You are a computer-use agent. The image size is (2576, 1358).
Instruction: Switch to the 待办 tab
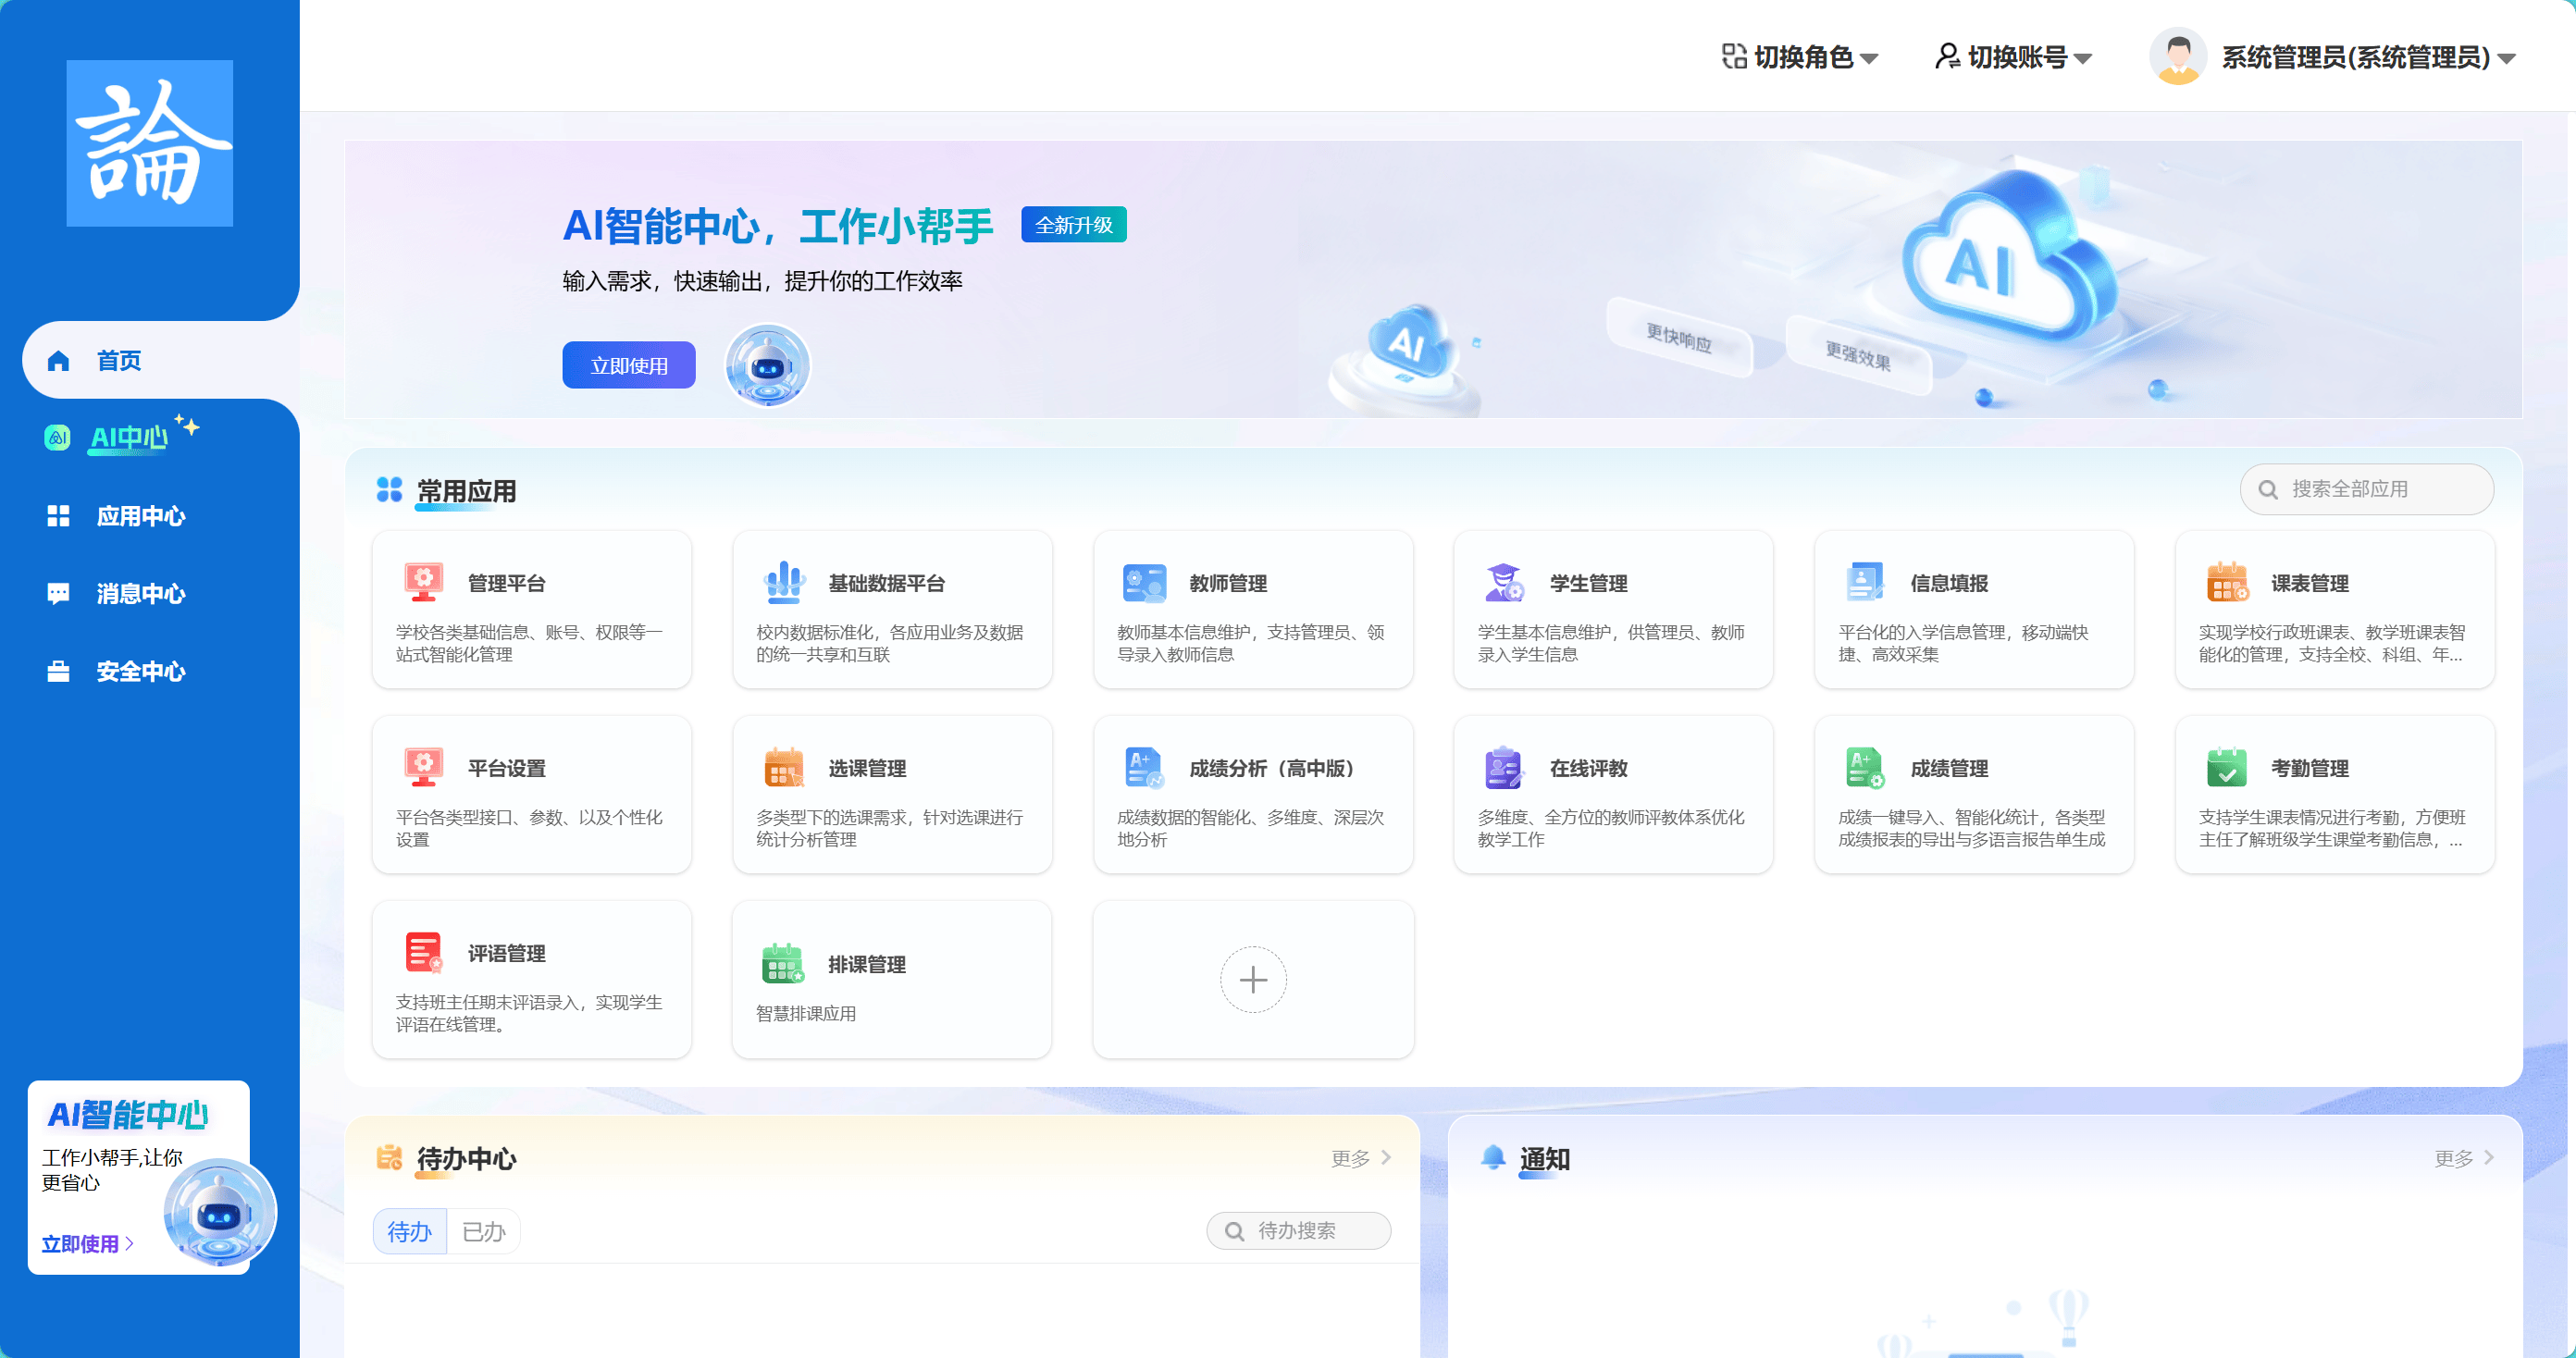(409, 1231)
